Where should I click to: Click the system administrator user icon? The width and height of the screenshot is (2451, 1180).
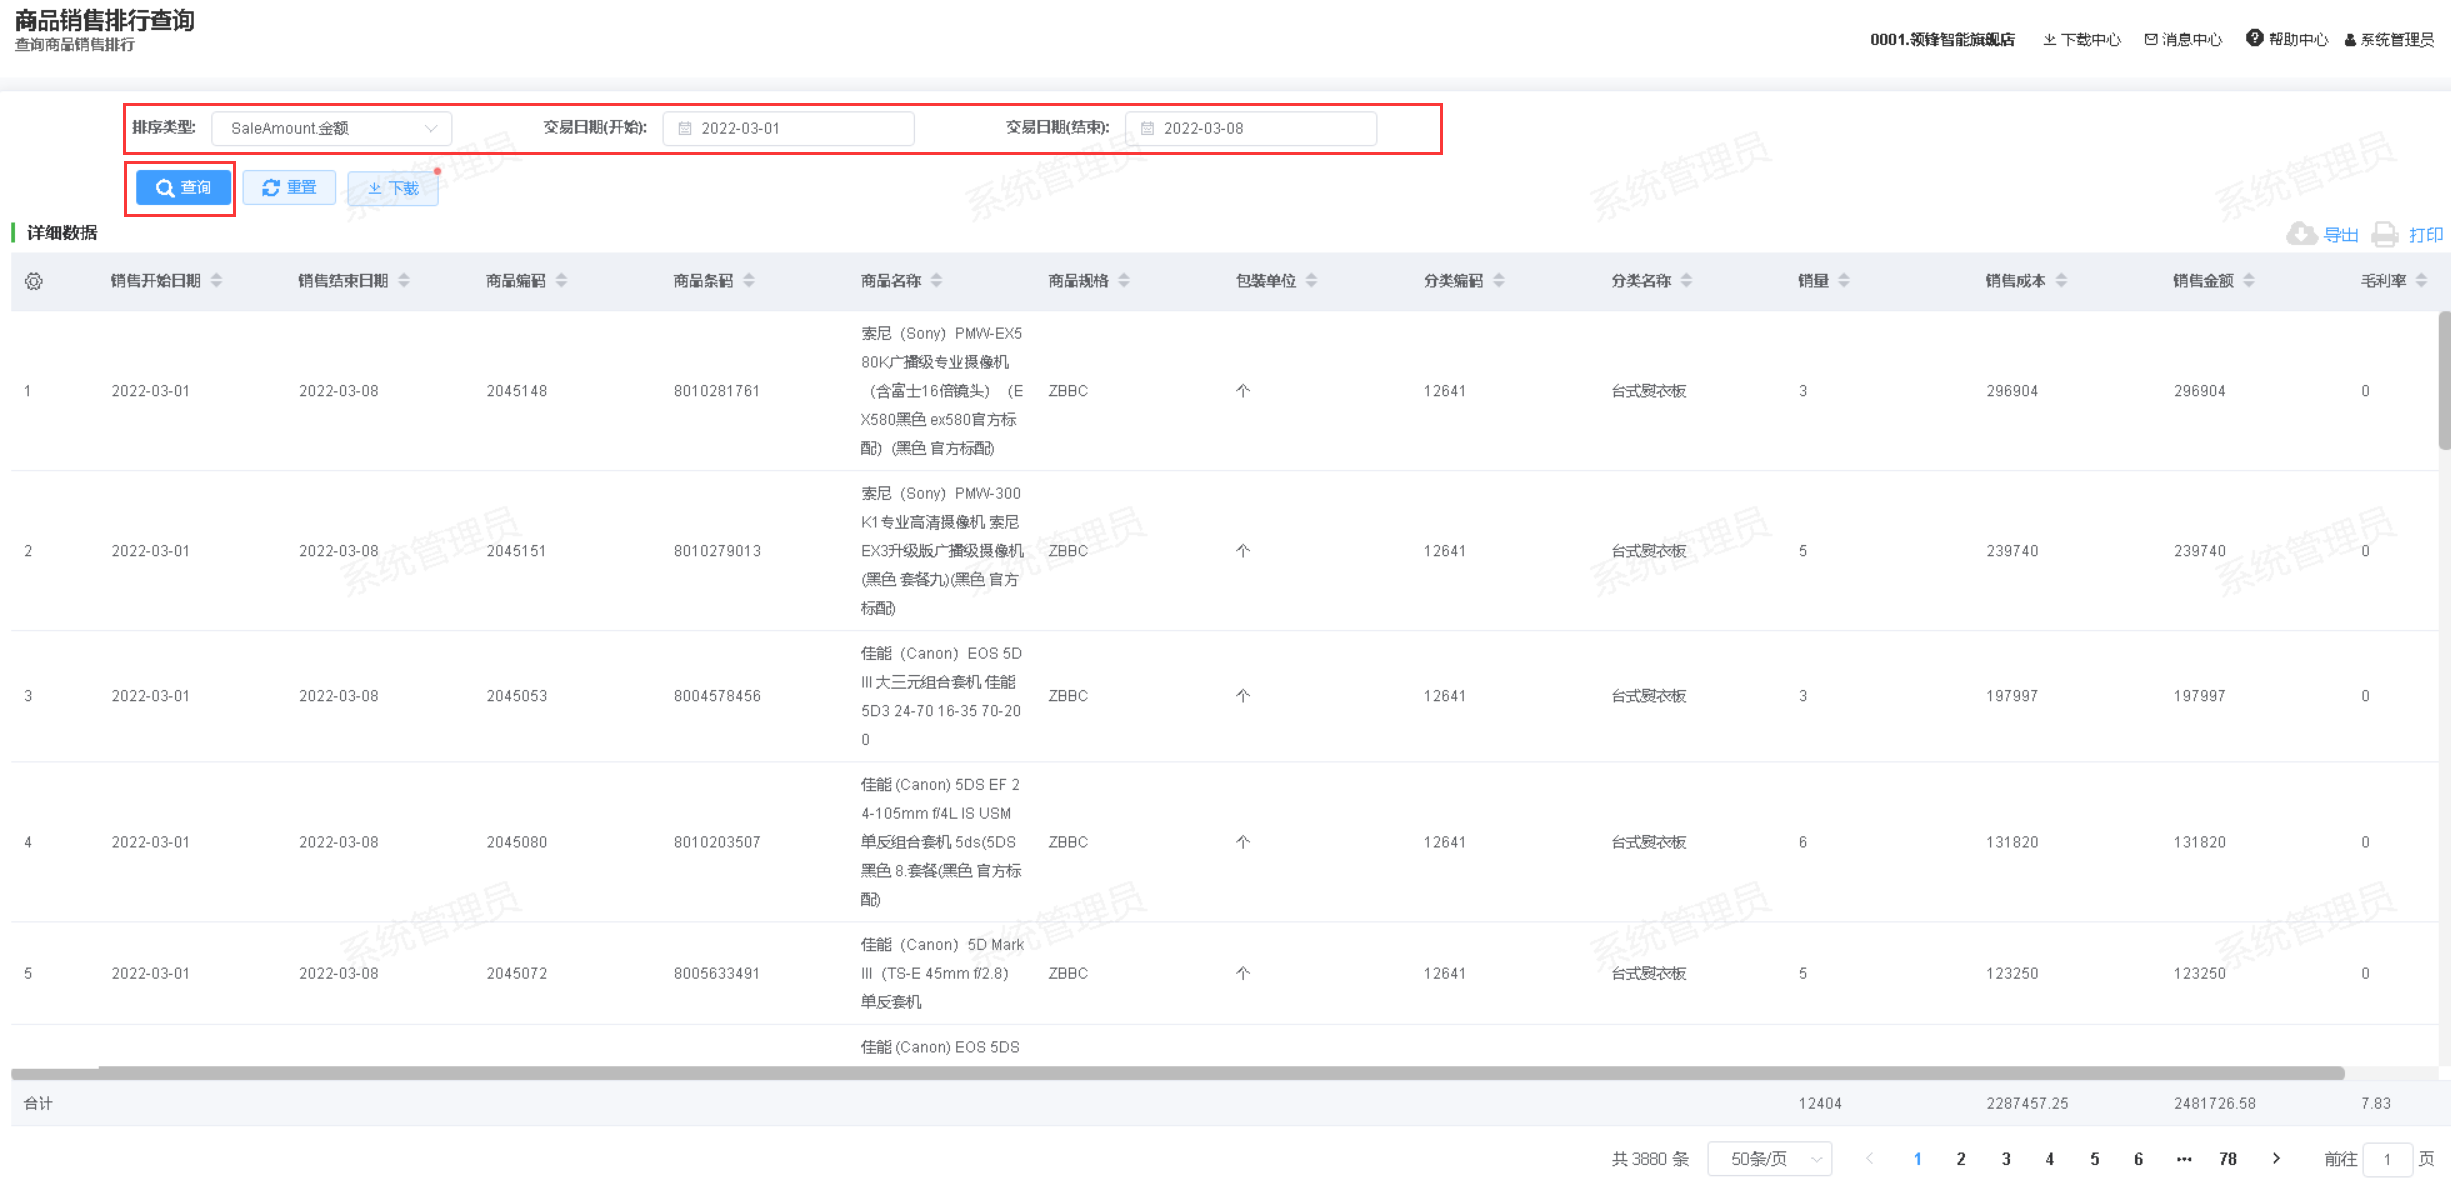coord(2350,40)
